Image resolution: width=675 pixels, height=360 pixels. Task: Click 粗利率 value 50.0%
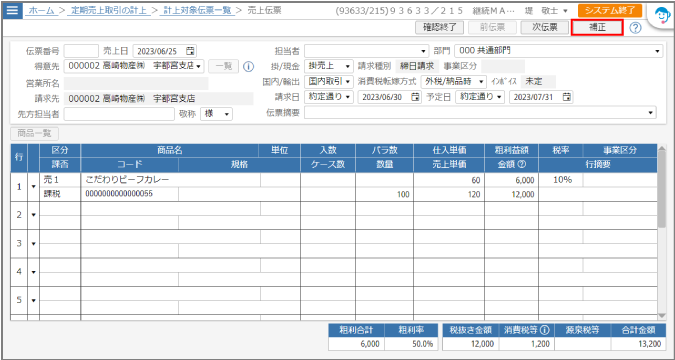tap(411, 344)
